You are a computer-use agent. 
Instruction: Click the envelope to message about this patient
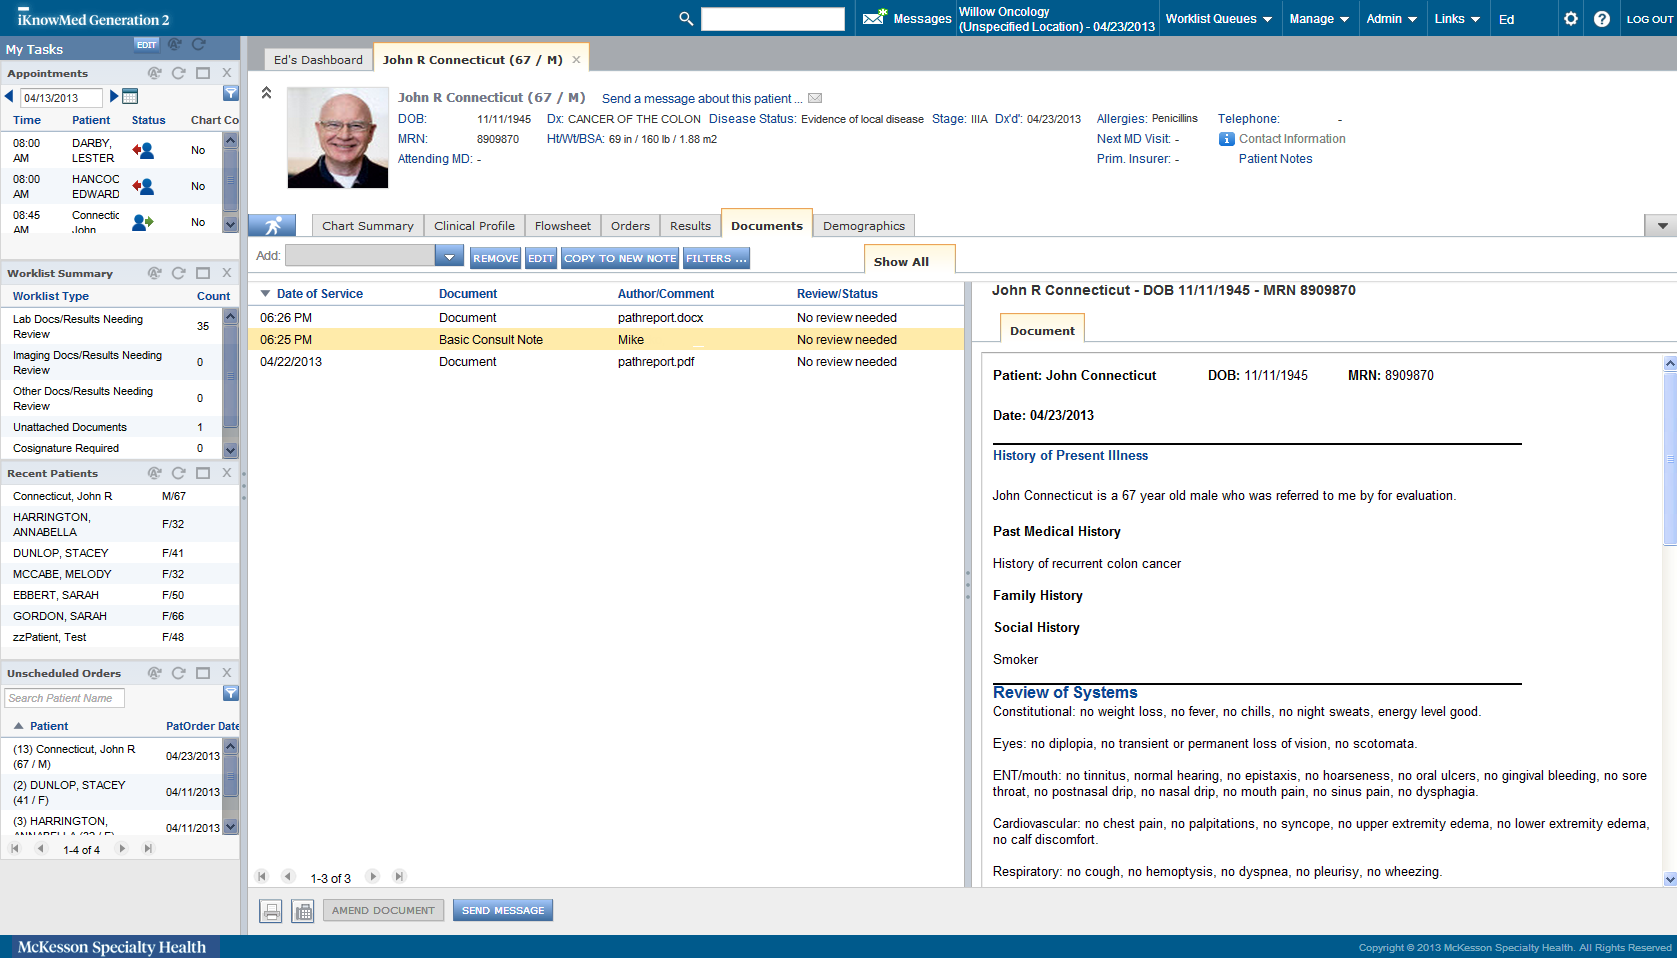815,98
